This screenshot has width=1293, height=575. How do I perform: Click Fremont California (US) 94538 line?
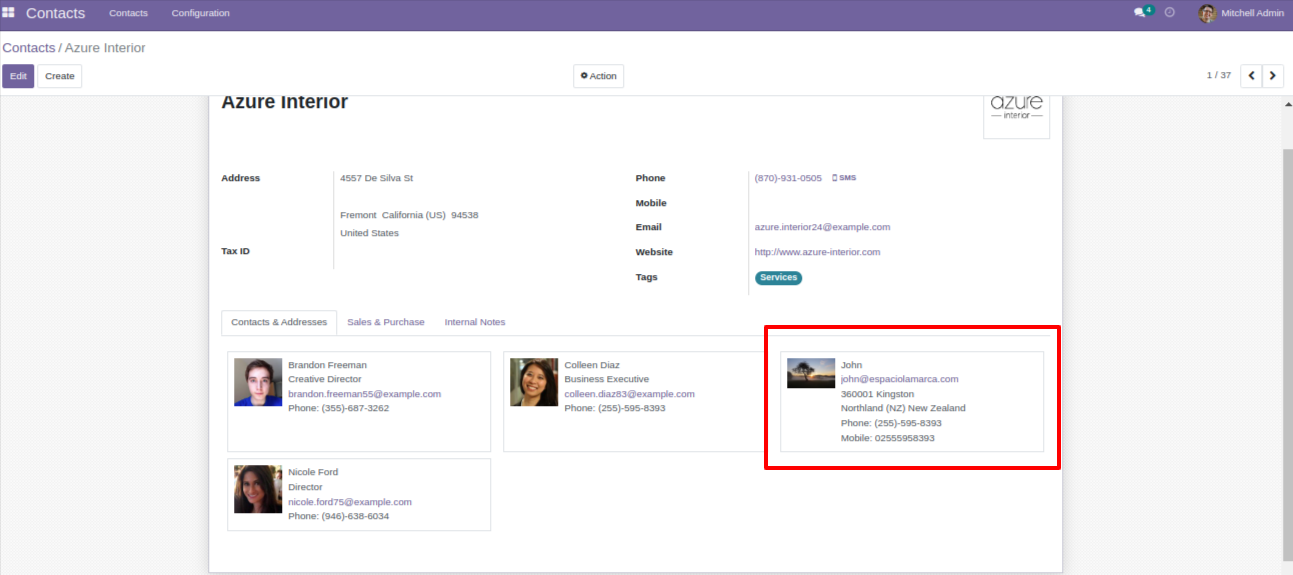(x=409, y=215)
